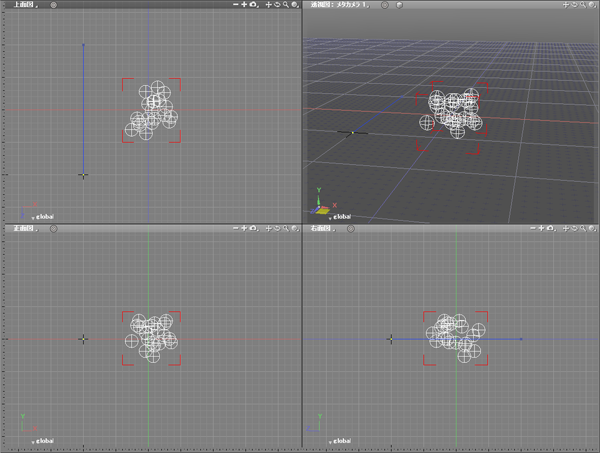This screenshot has width=600, height=453.
Task: Select the metaball cluster in right view
Action: click(x=455, y=333)
